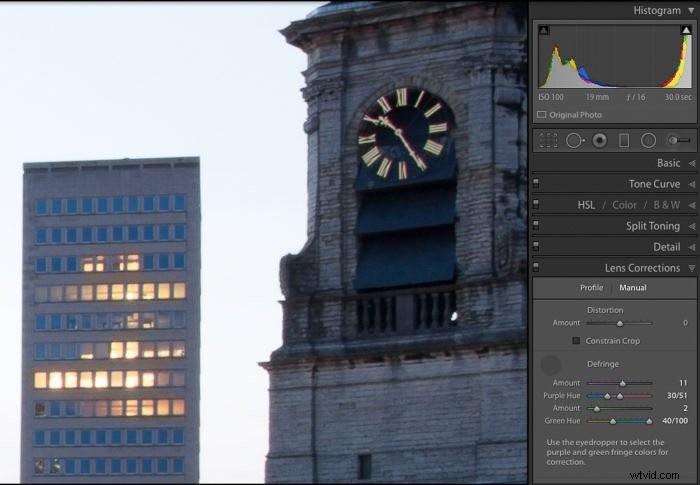Click the Distortion Amount value 0

point(685,323)
